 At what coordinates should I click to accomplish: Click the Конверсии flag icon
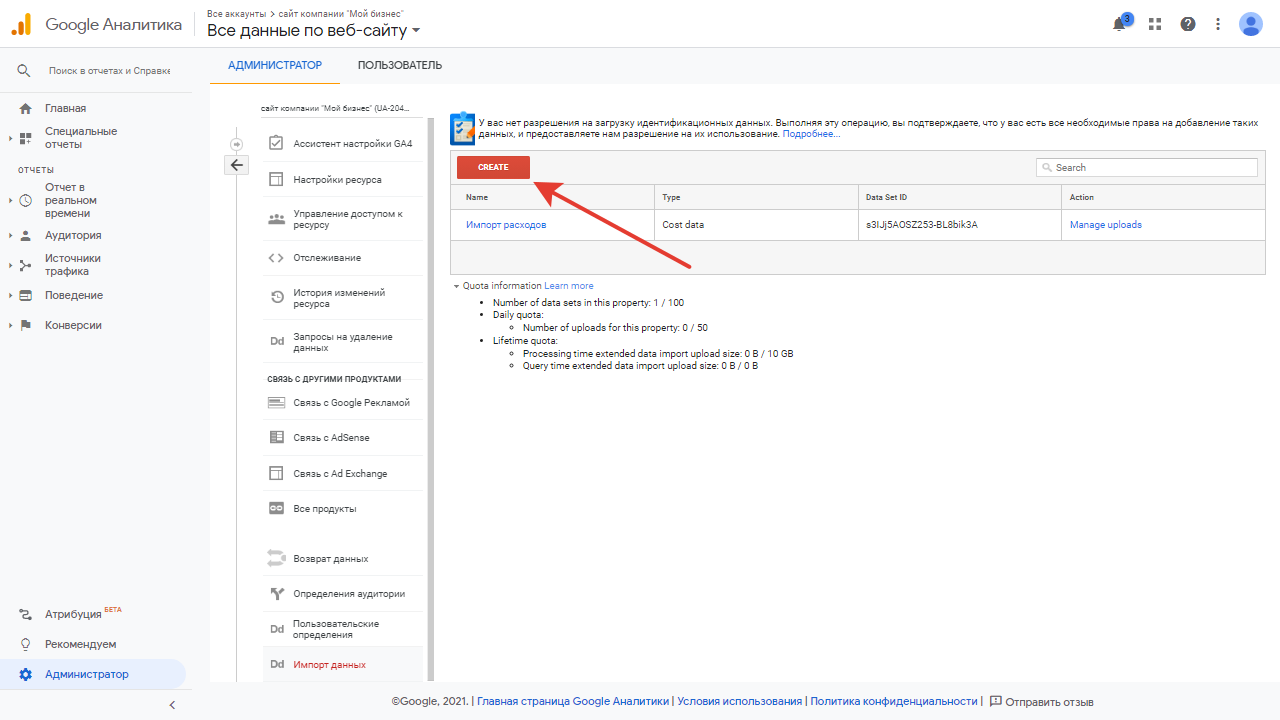coord(25,326)
